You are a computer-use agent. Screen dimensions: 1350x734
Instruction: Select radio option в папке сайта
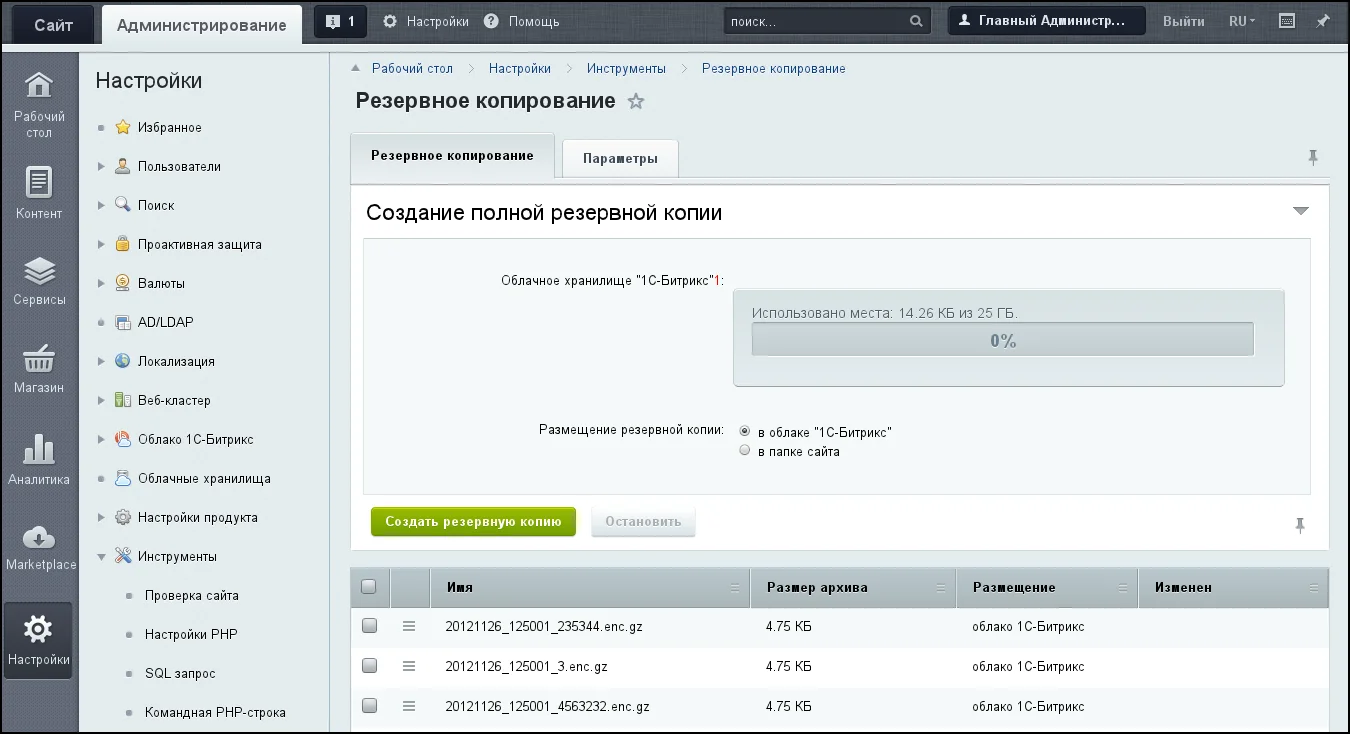tap(744, 451)
